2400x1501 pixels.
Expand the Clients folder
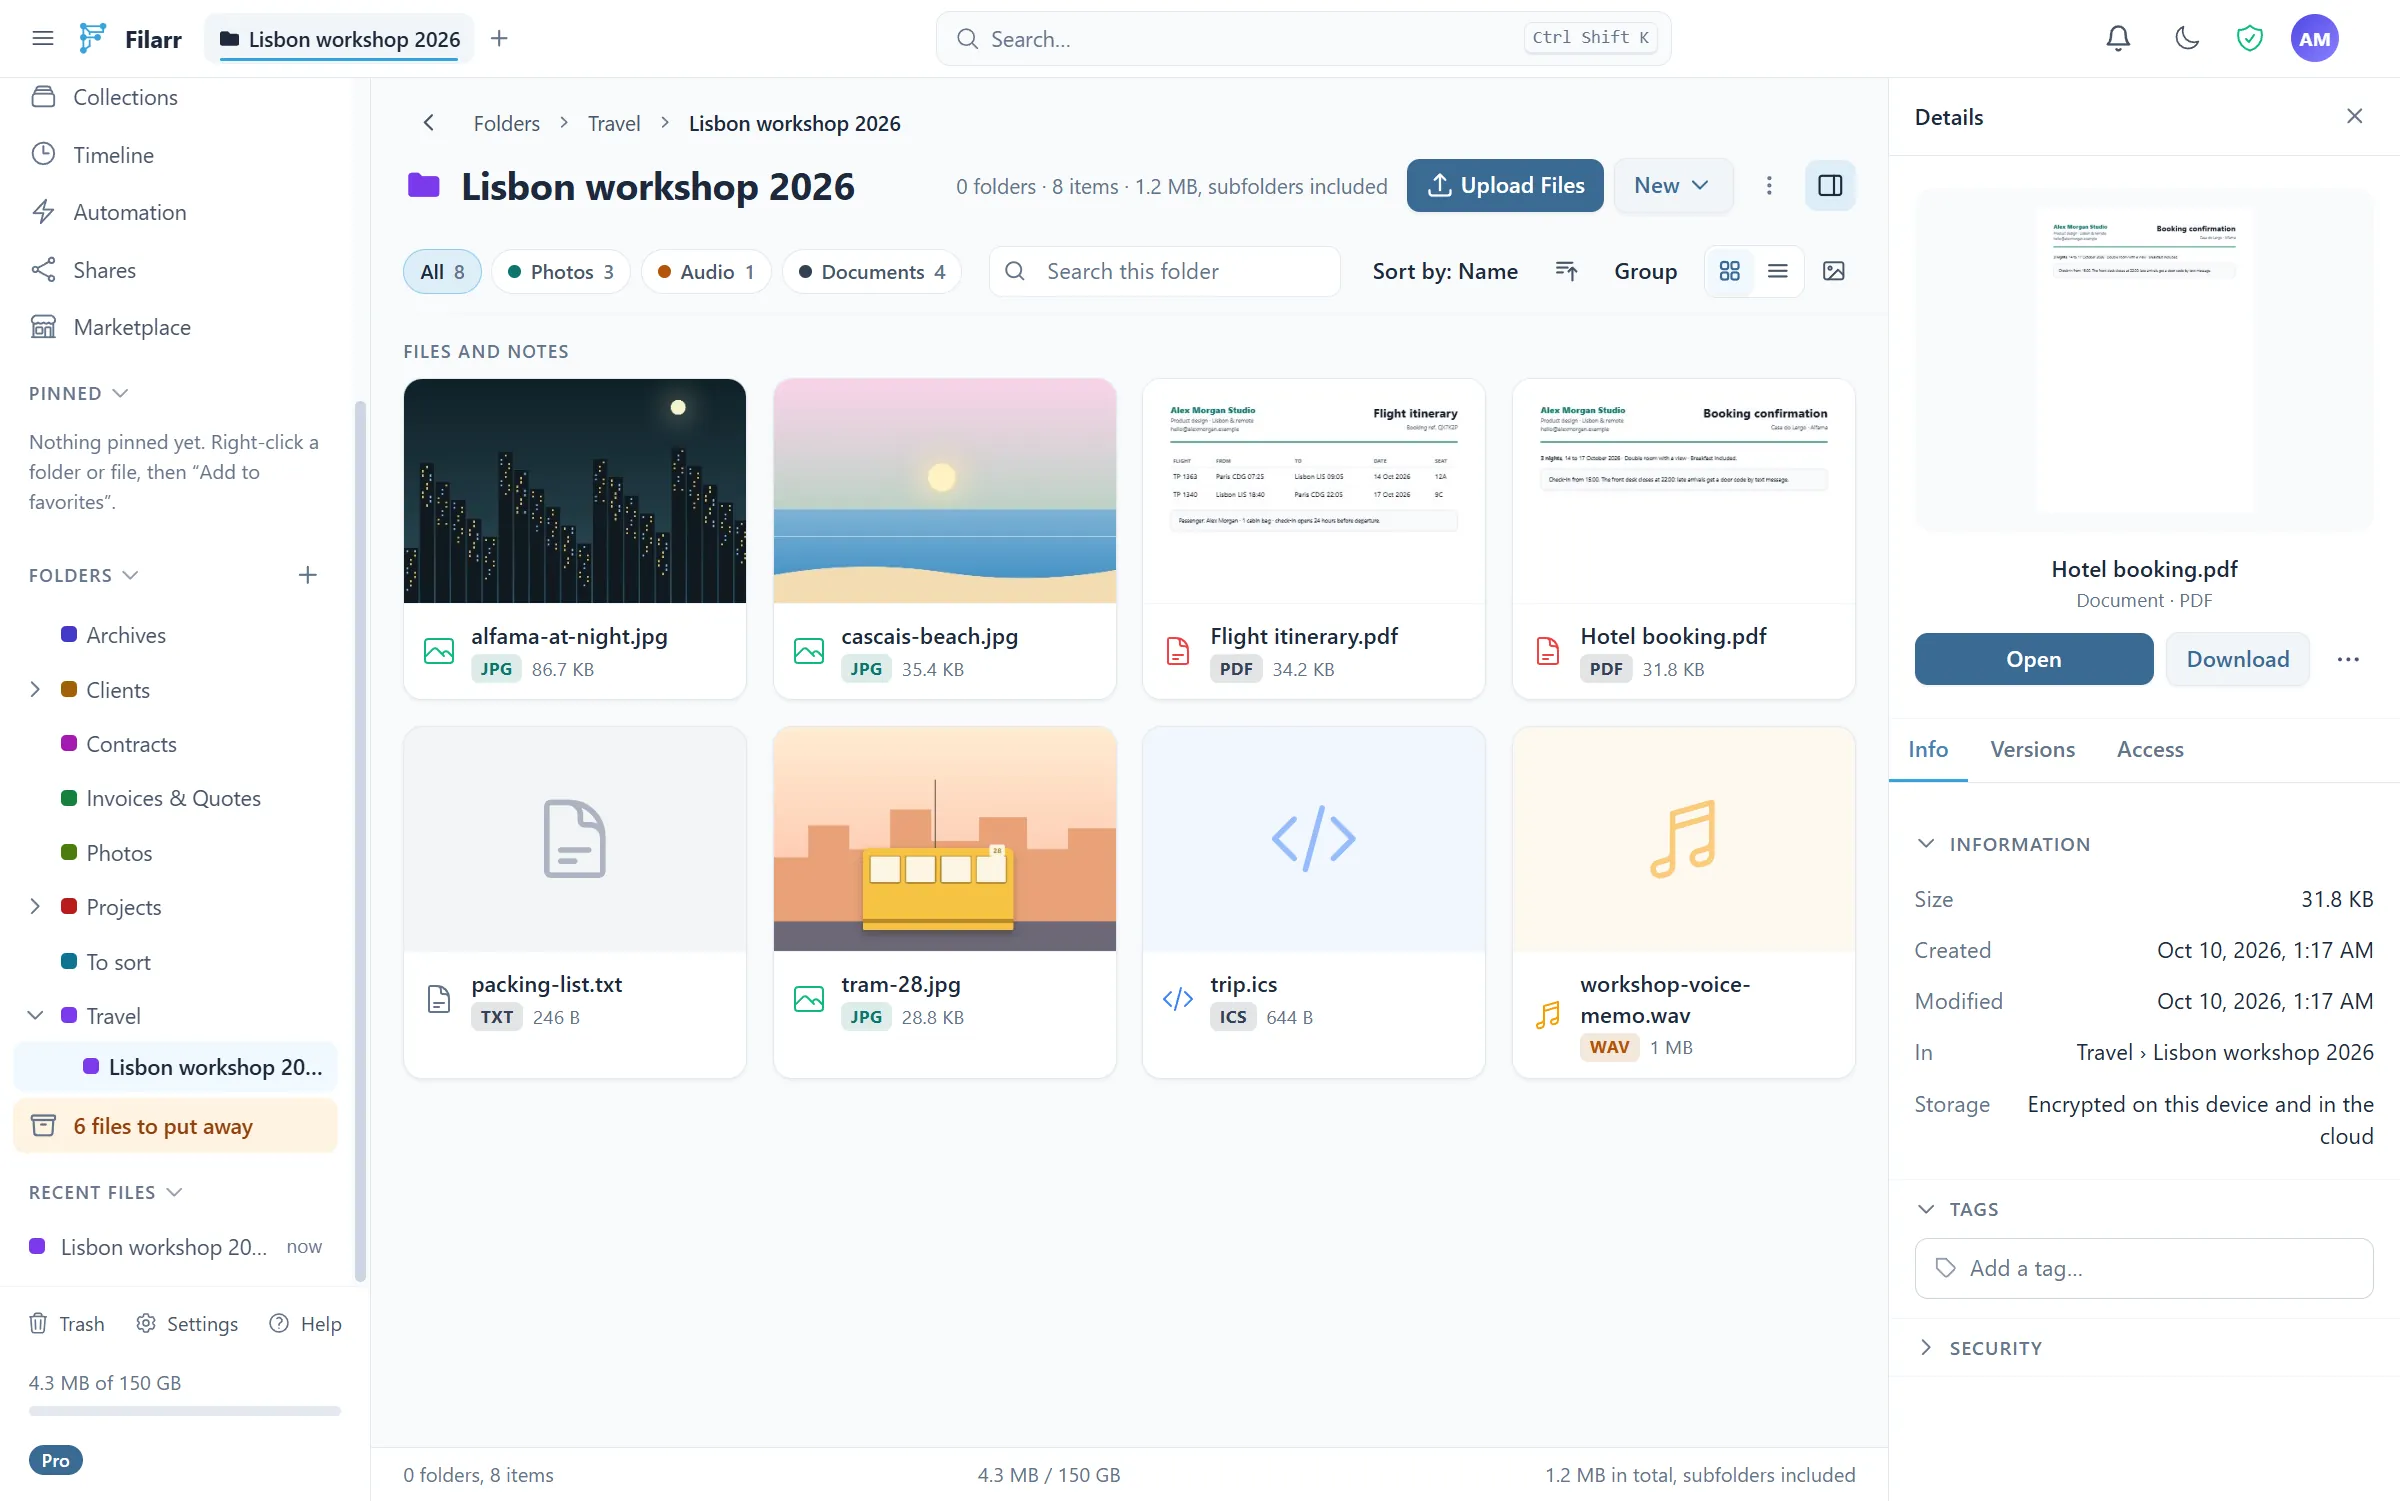(x=36, y=689)
